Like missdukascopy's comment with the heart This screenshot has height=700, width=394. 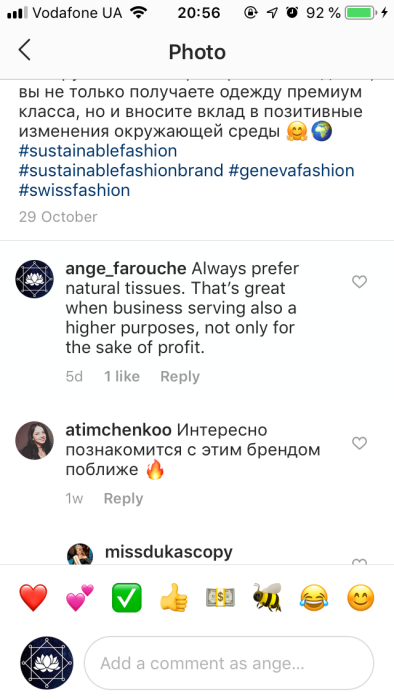click(359, 561)
